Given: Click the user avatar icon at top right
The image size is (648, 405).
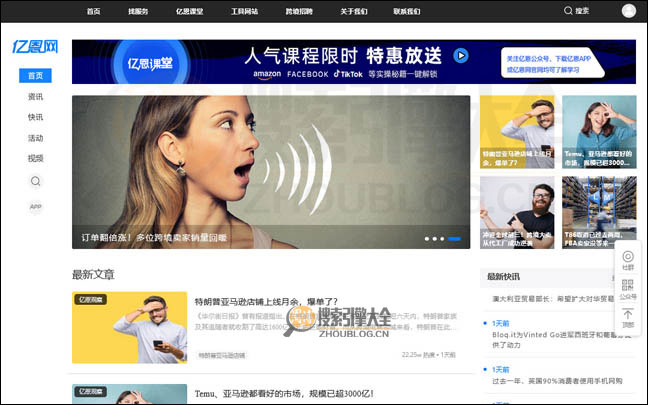Looking at the screenshot, I should coord(628,11).
